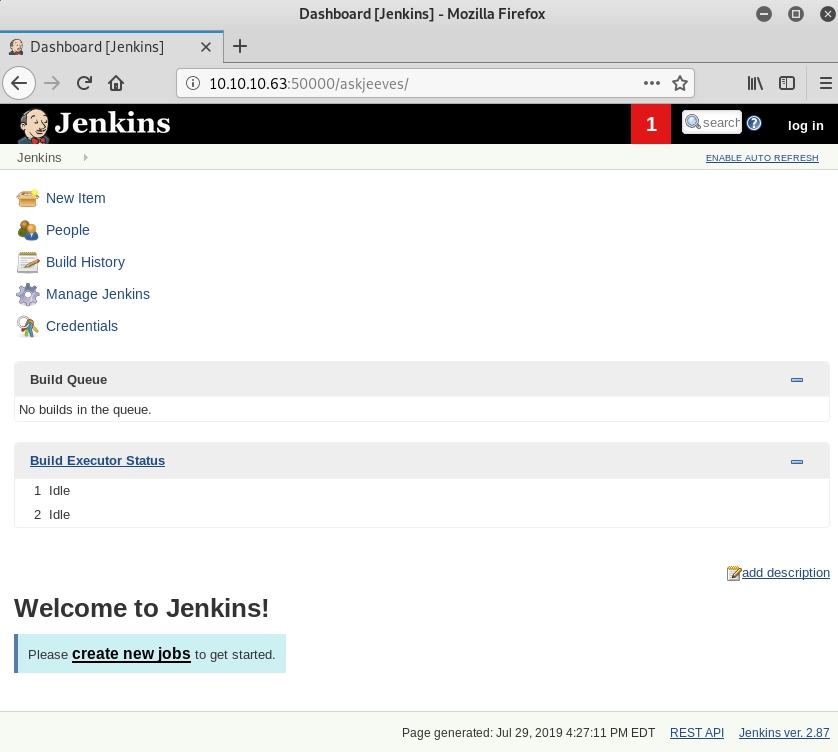Click the New Item box icon

tap(27, 198)
